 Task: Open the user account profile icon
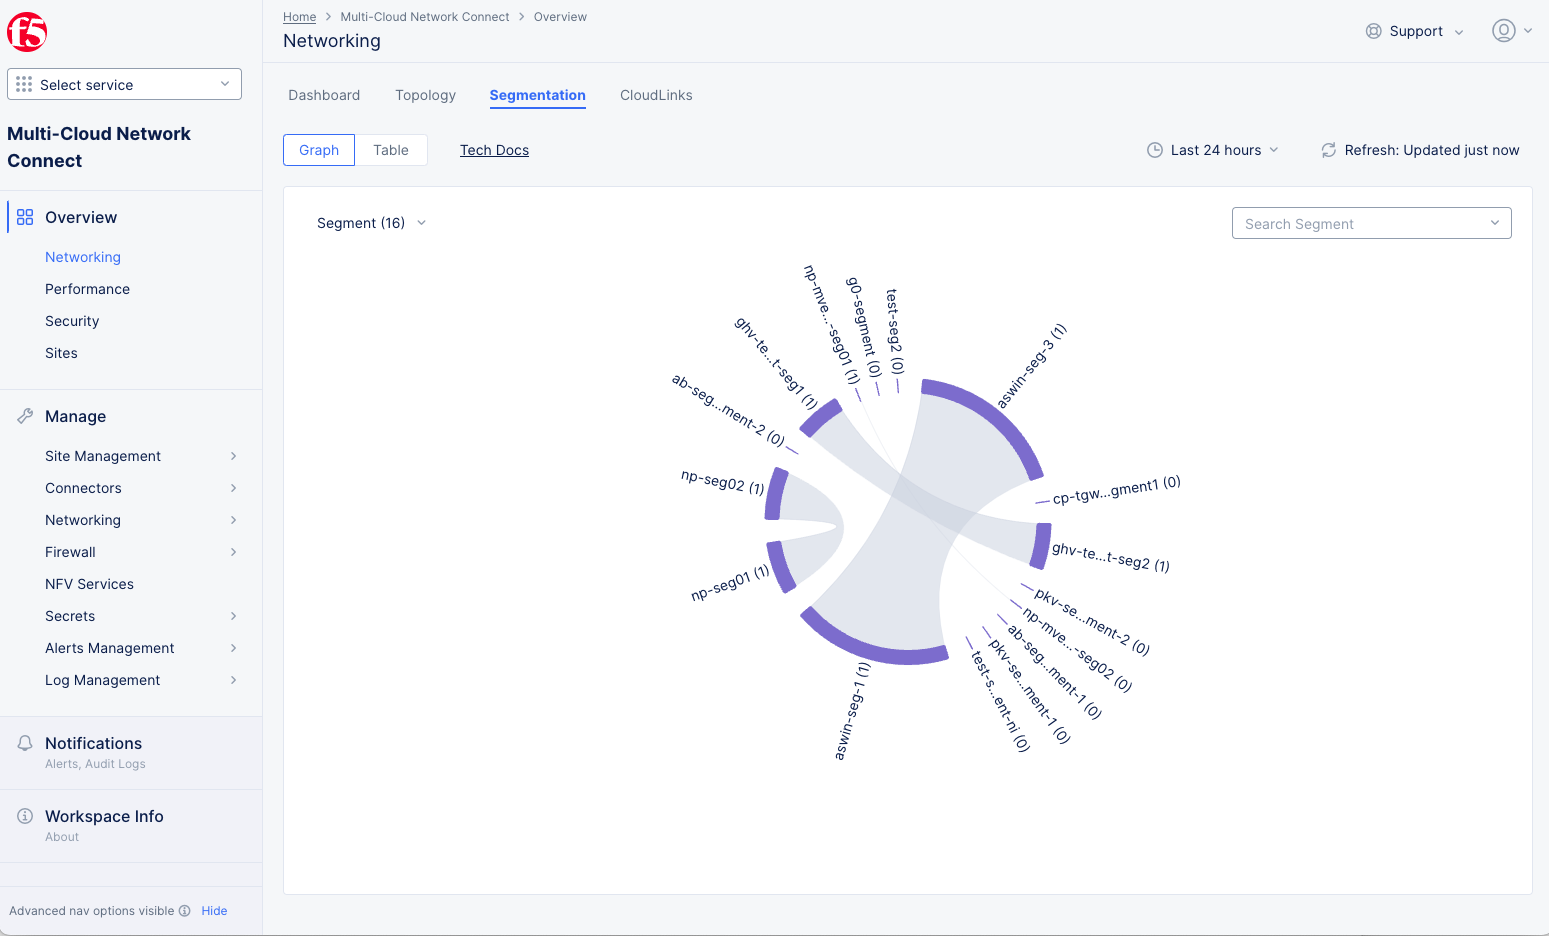[x=1503, y=31]
